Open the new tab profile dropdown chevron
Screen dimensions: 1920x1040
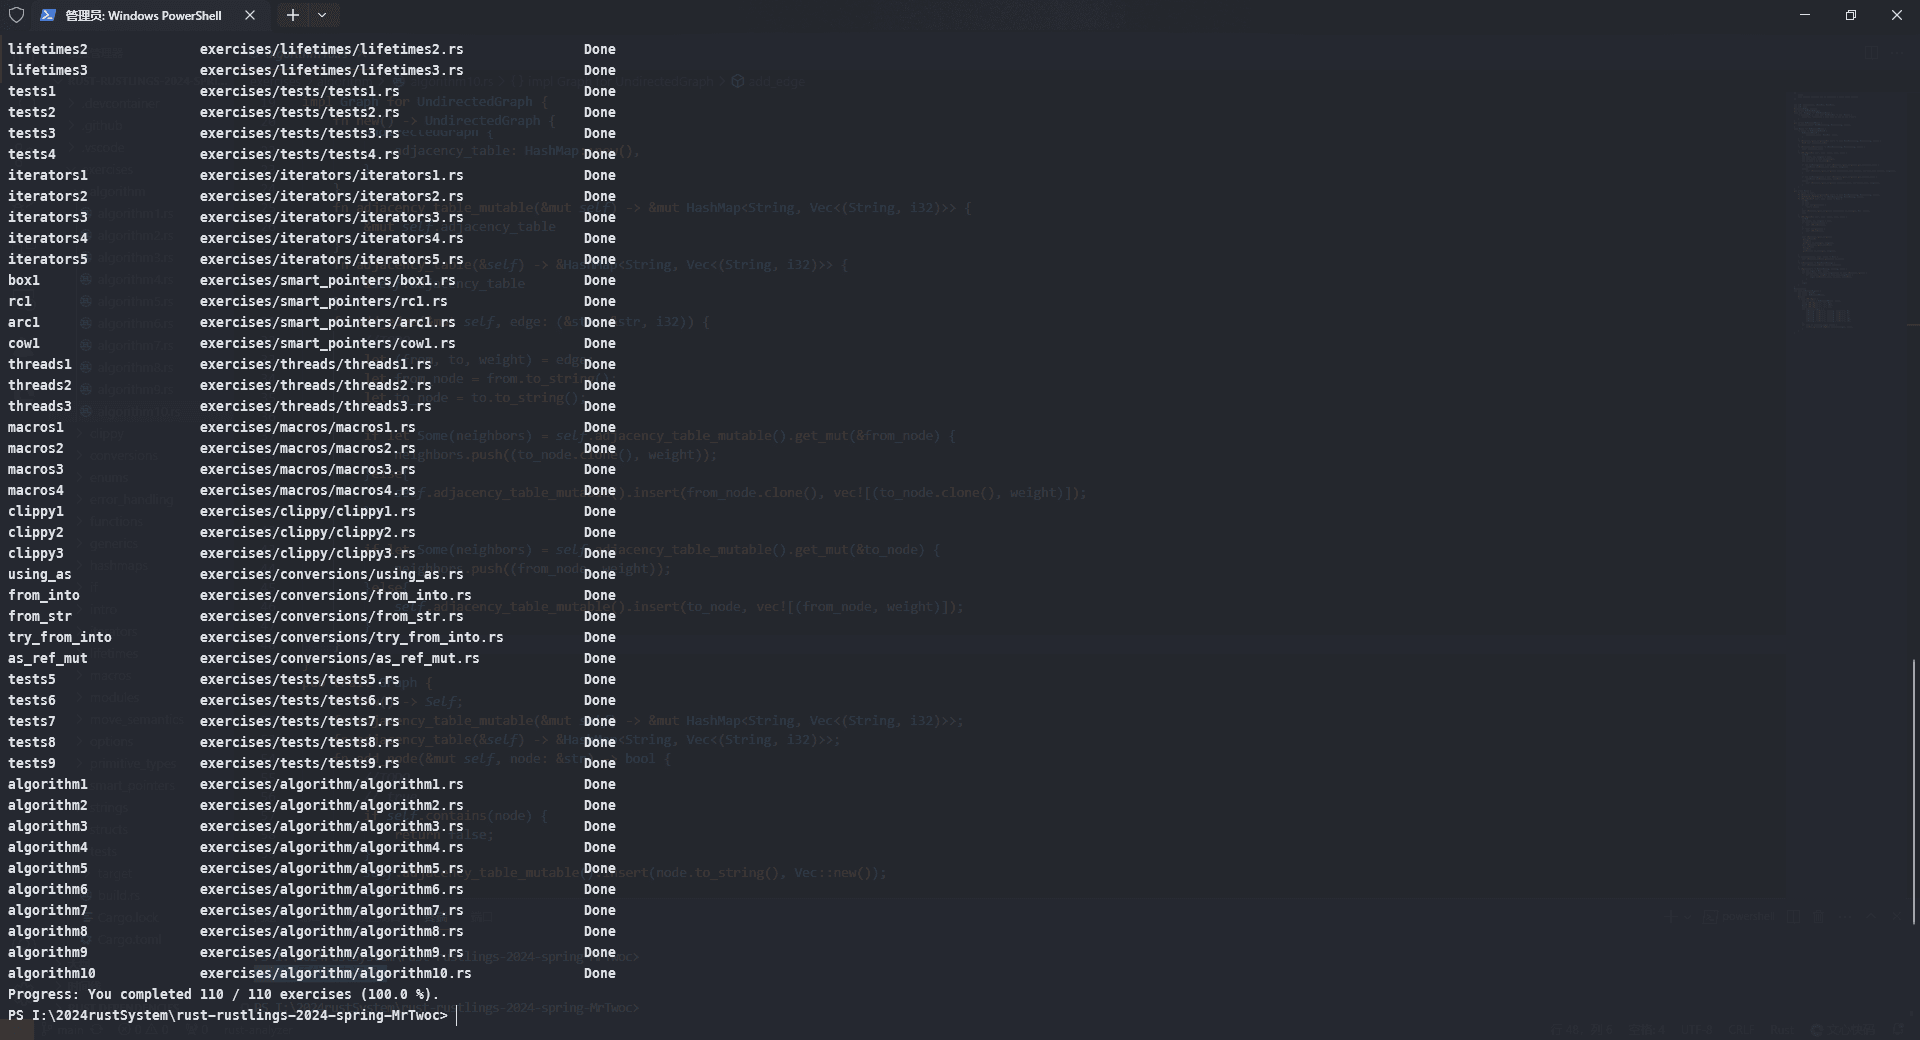click(322, 15)
